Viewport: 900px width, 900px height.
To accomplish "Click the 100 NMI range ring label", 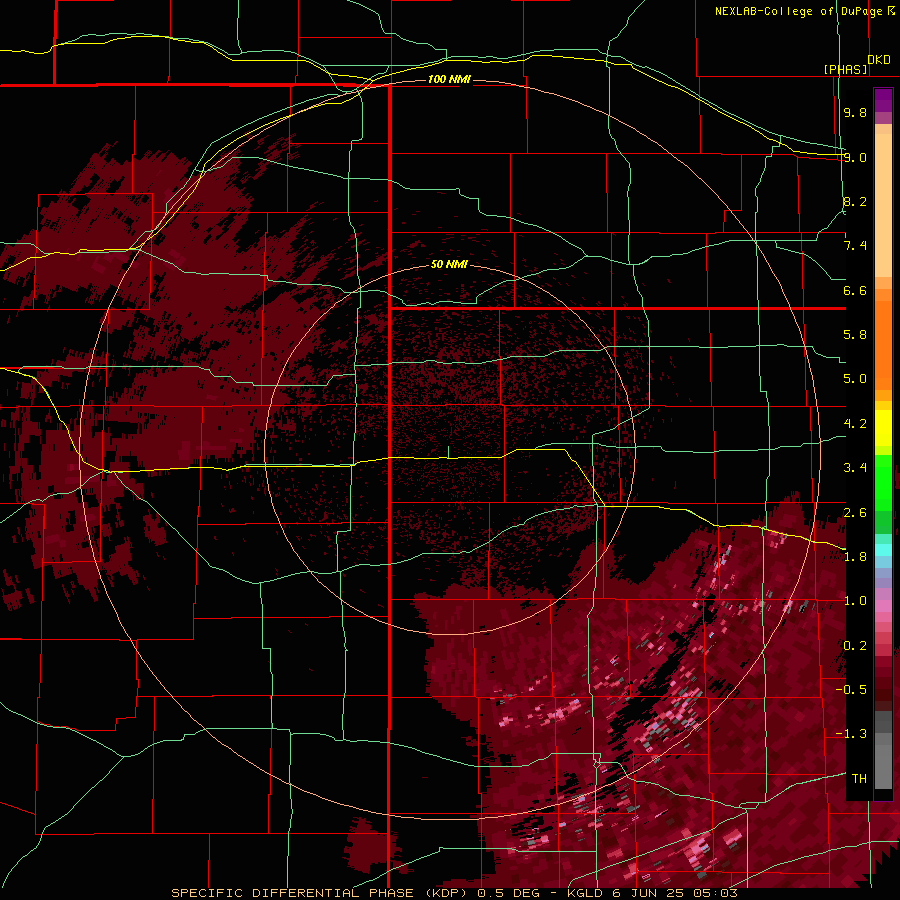I will (449, 79).
